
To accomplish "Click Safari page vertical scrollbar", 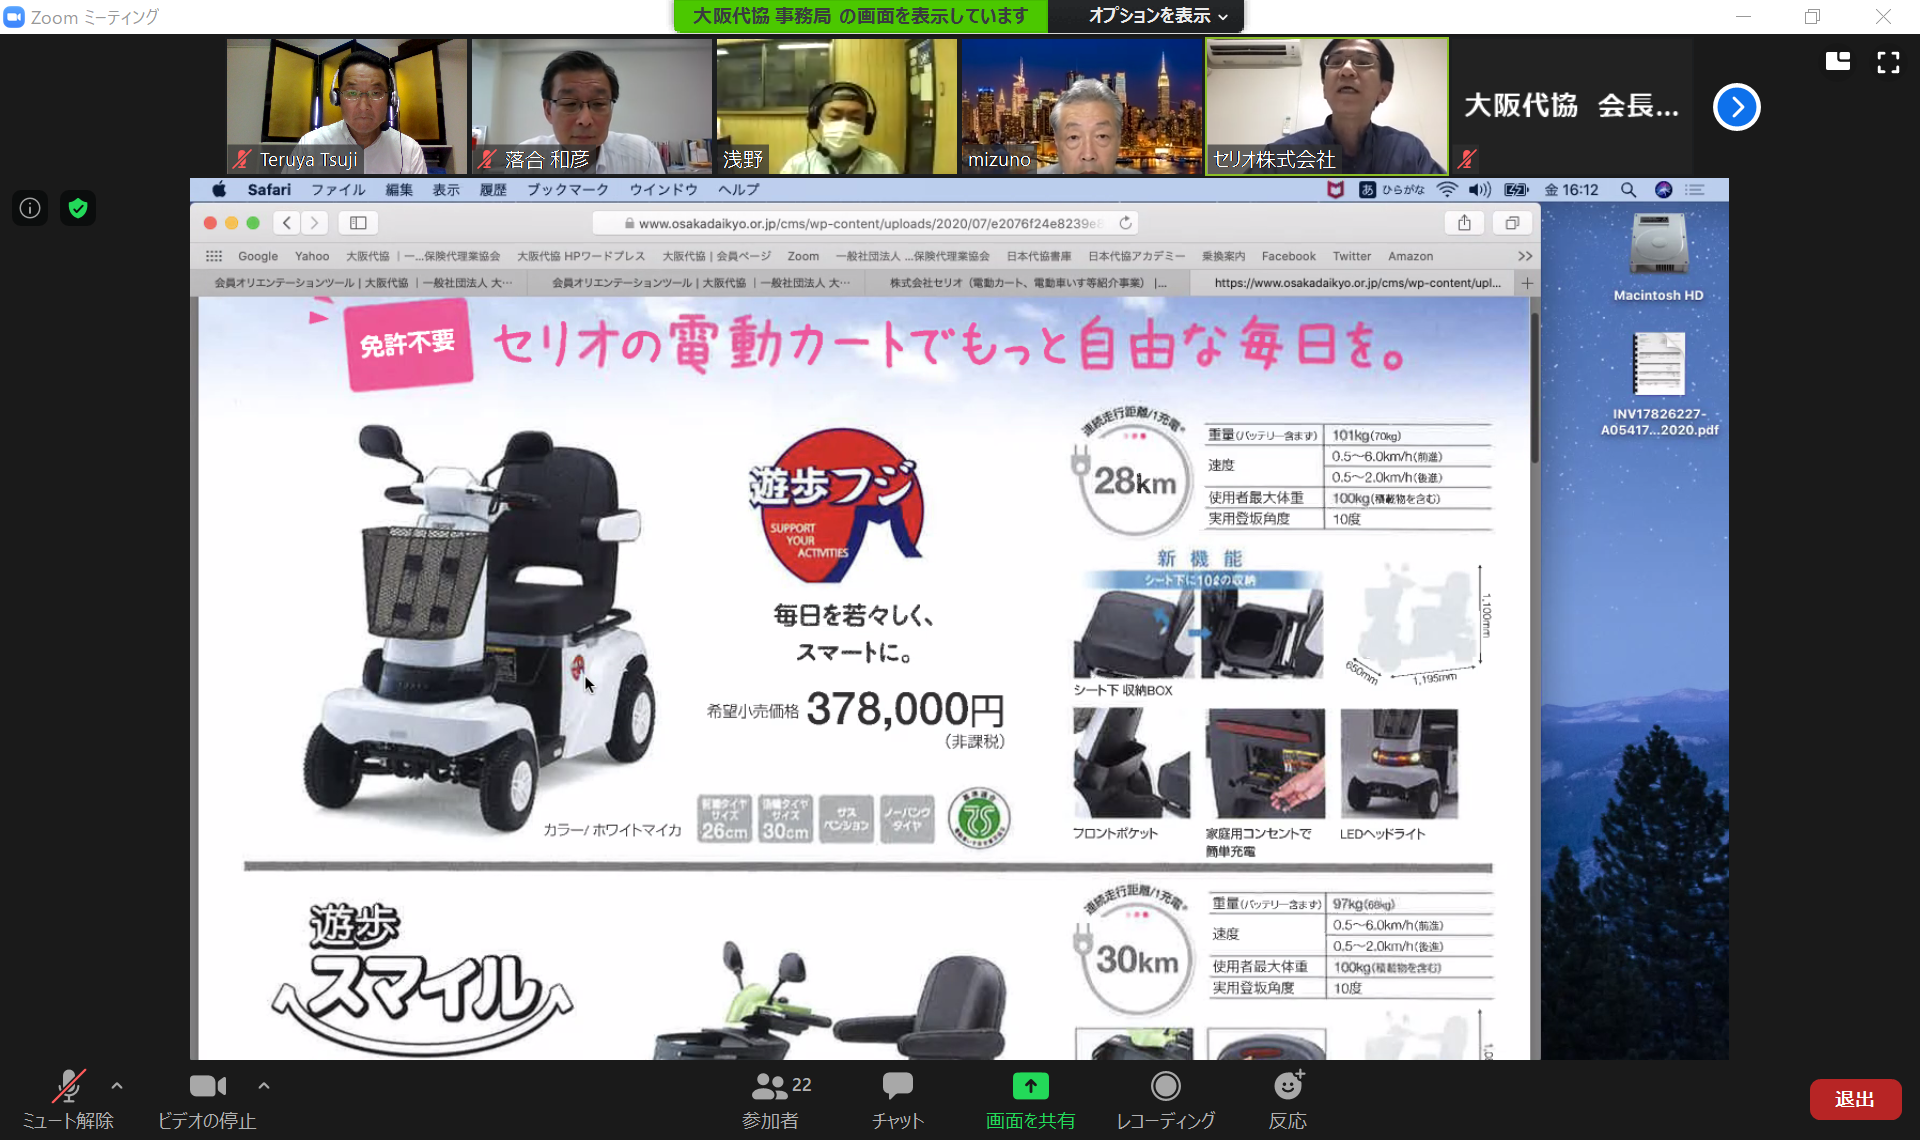I will [1535, 390].
